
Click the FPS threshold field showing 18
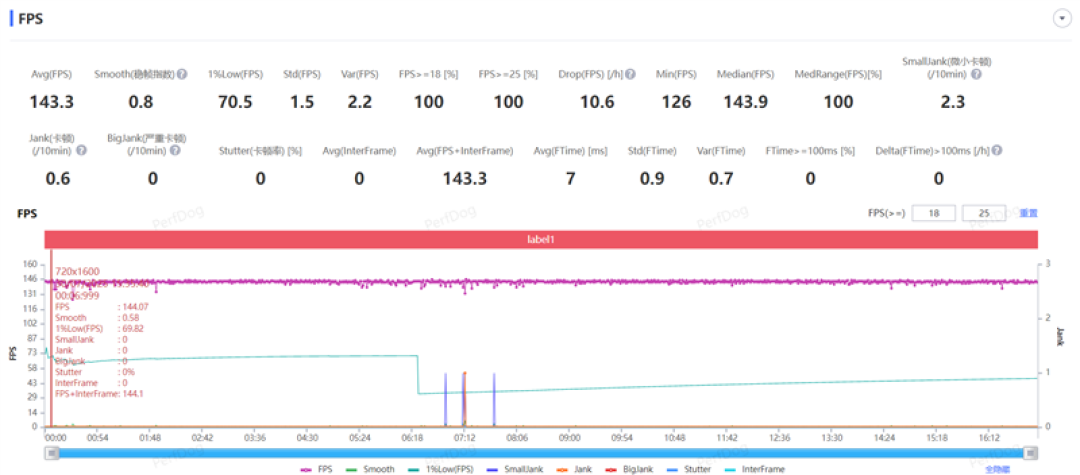tap(934, 213)
